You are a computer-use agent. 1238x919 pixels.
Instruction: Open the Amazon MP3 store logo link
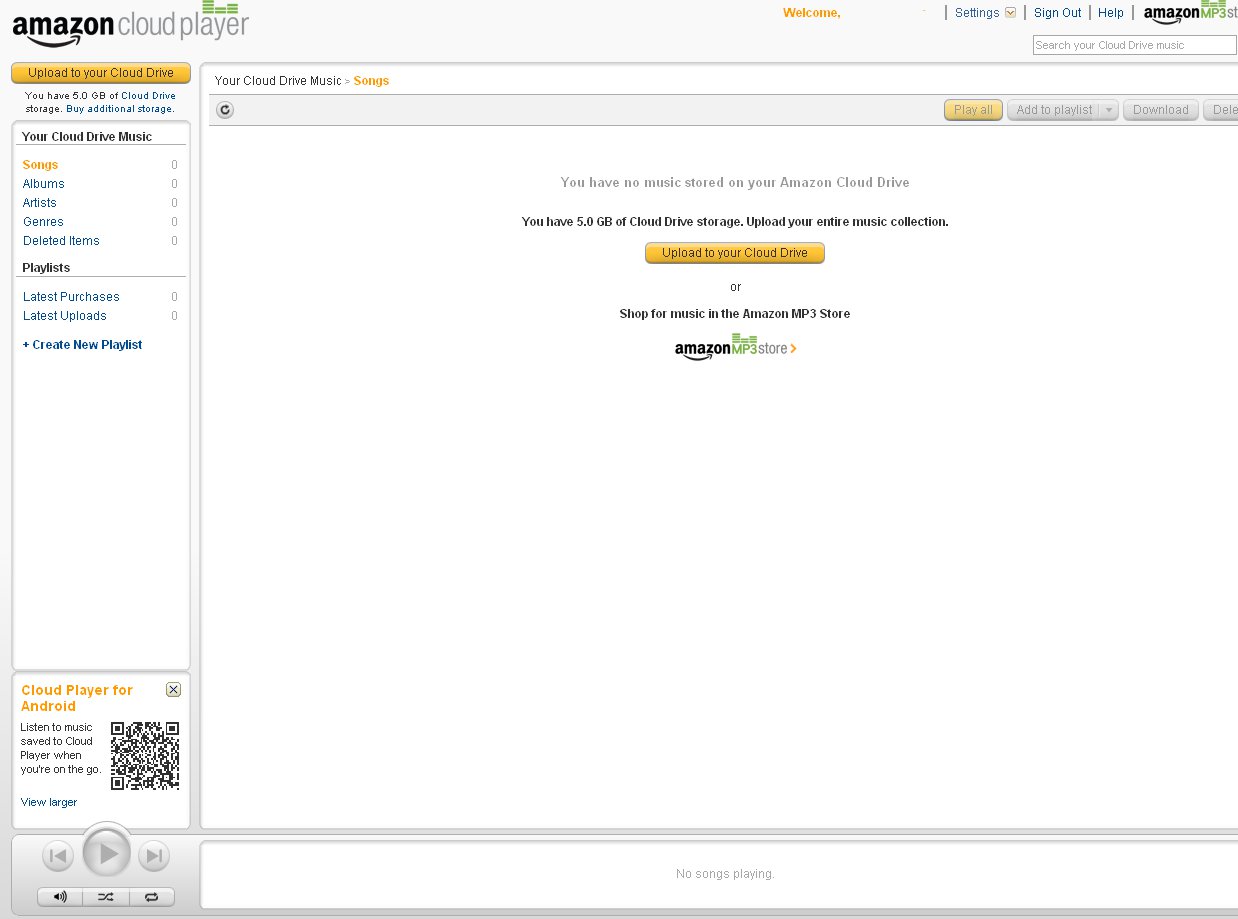pos(735,347)
